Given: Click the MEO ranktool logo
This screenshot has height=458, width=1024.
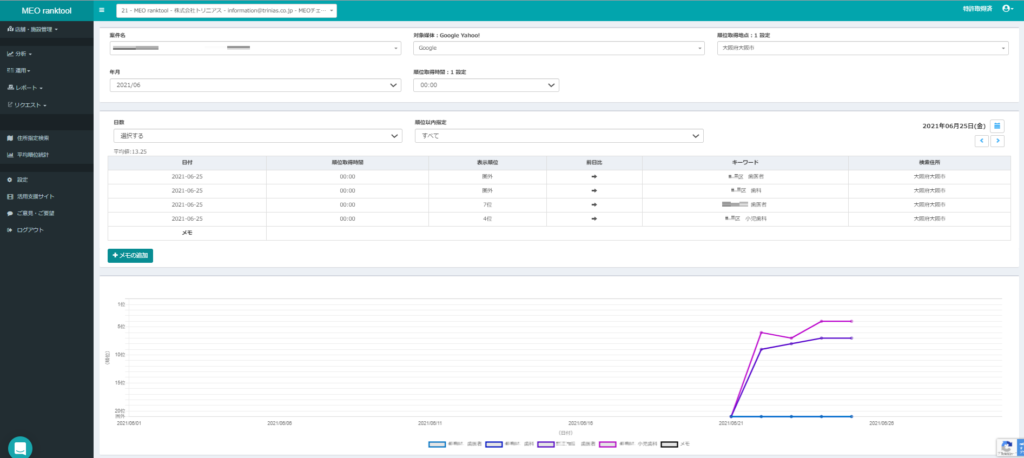Looking at the screenshot, I should (x=46, y=10).
